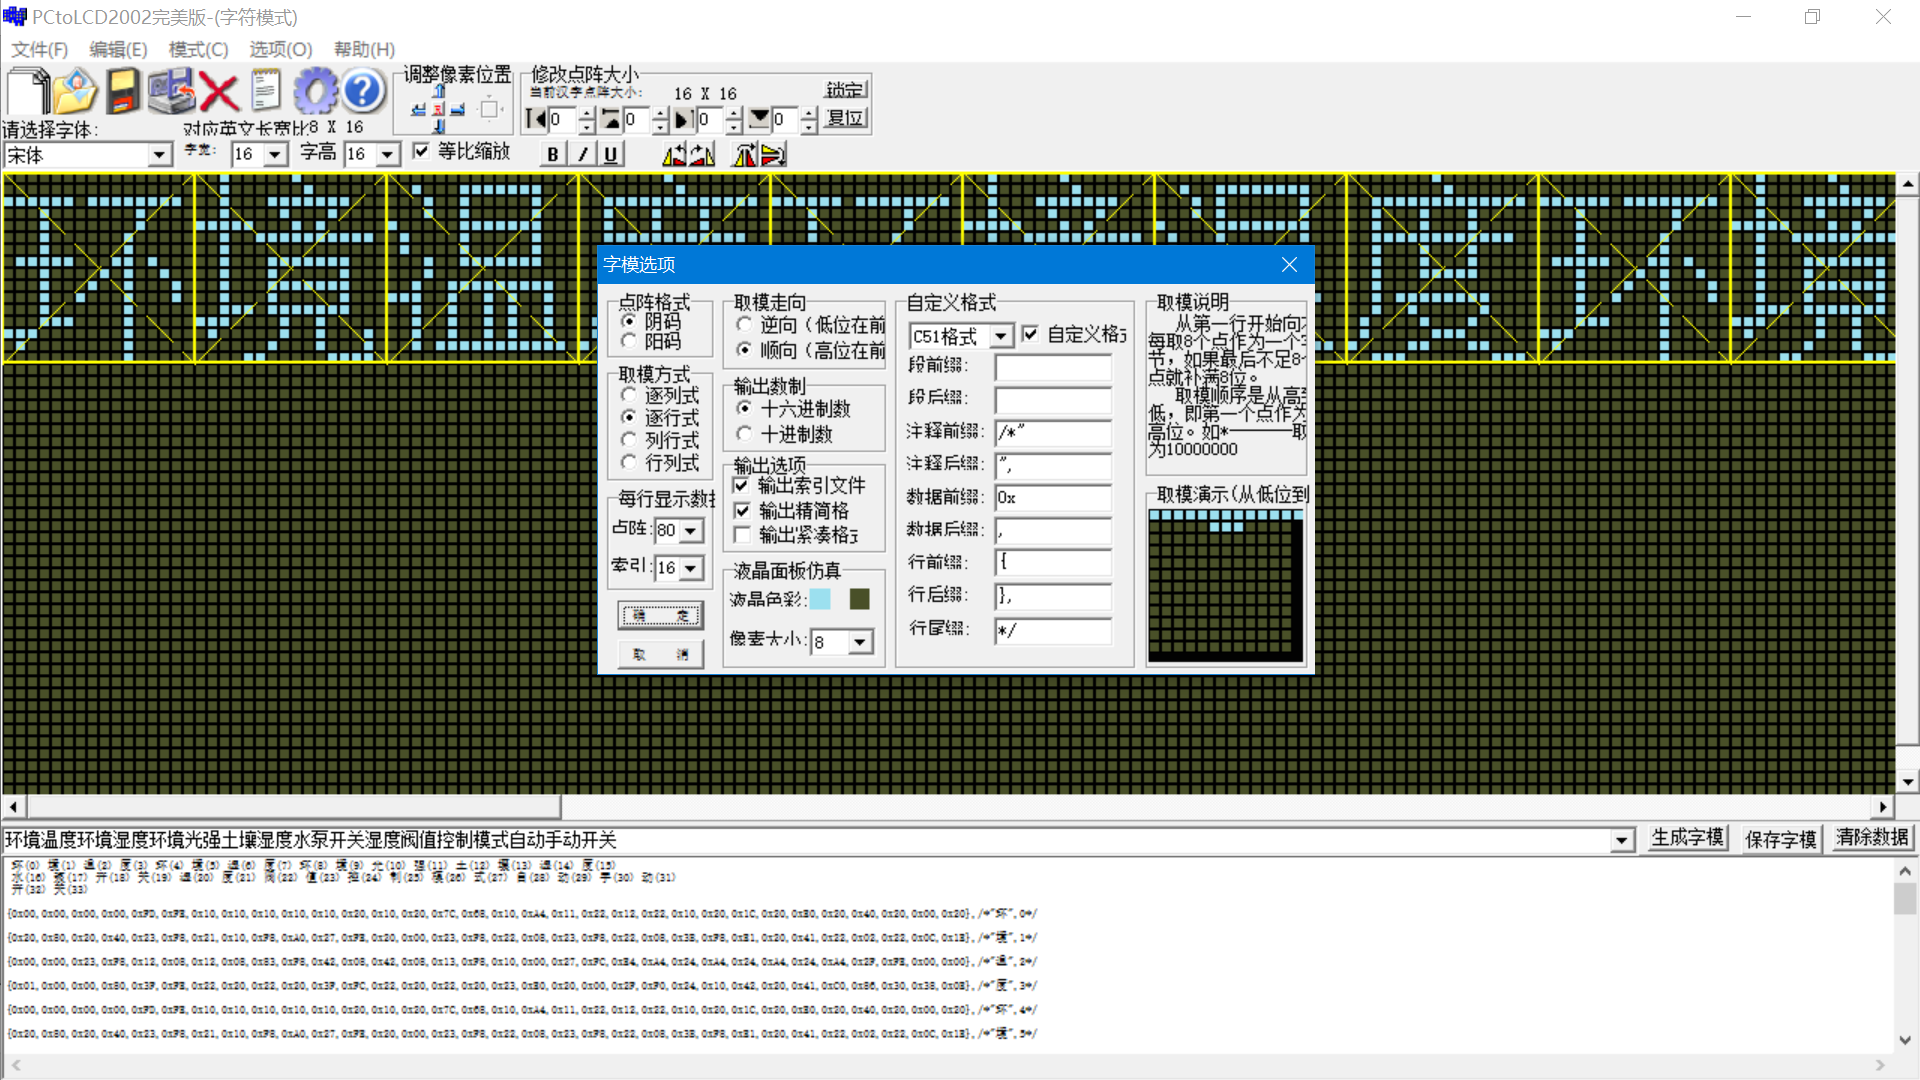Viewport: 1920px width, 1080px height.
Task: Click the open file folder icon
Action: pyautogui.click(x=75, y=92)
